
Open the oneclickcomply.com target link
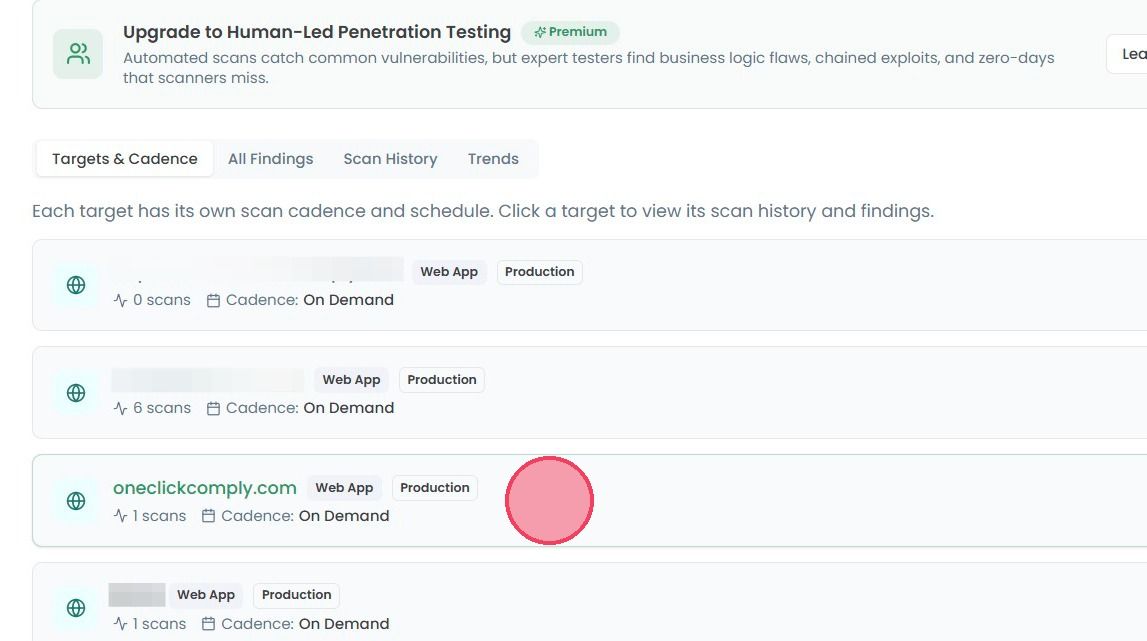click(205, 488)
